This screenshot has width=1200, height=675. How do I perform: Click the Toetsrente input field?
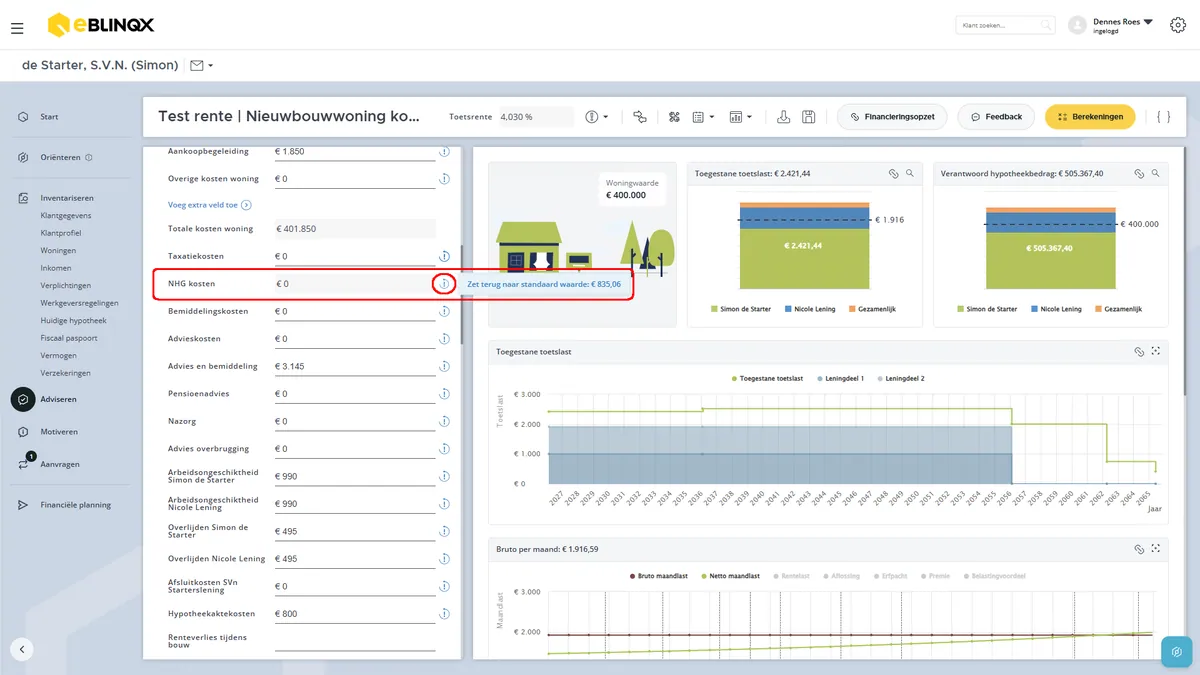536,117
